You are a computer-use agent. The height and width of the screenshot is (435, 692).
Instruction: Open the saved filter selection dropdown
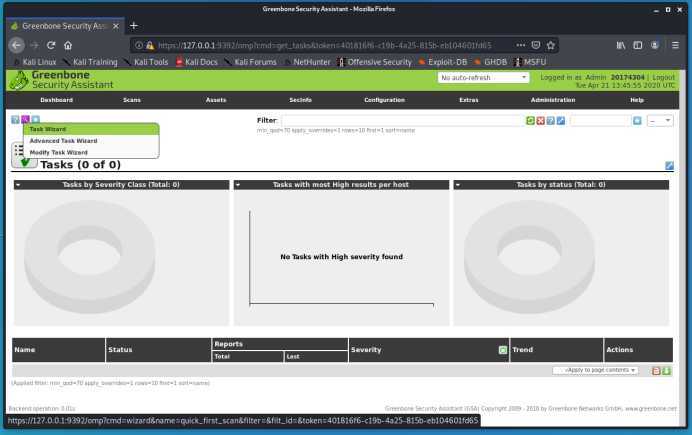660,120
